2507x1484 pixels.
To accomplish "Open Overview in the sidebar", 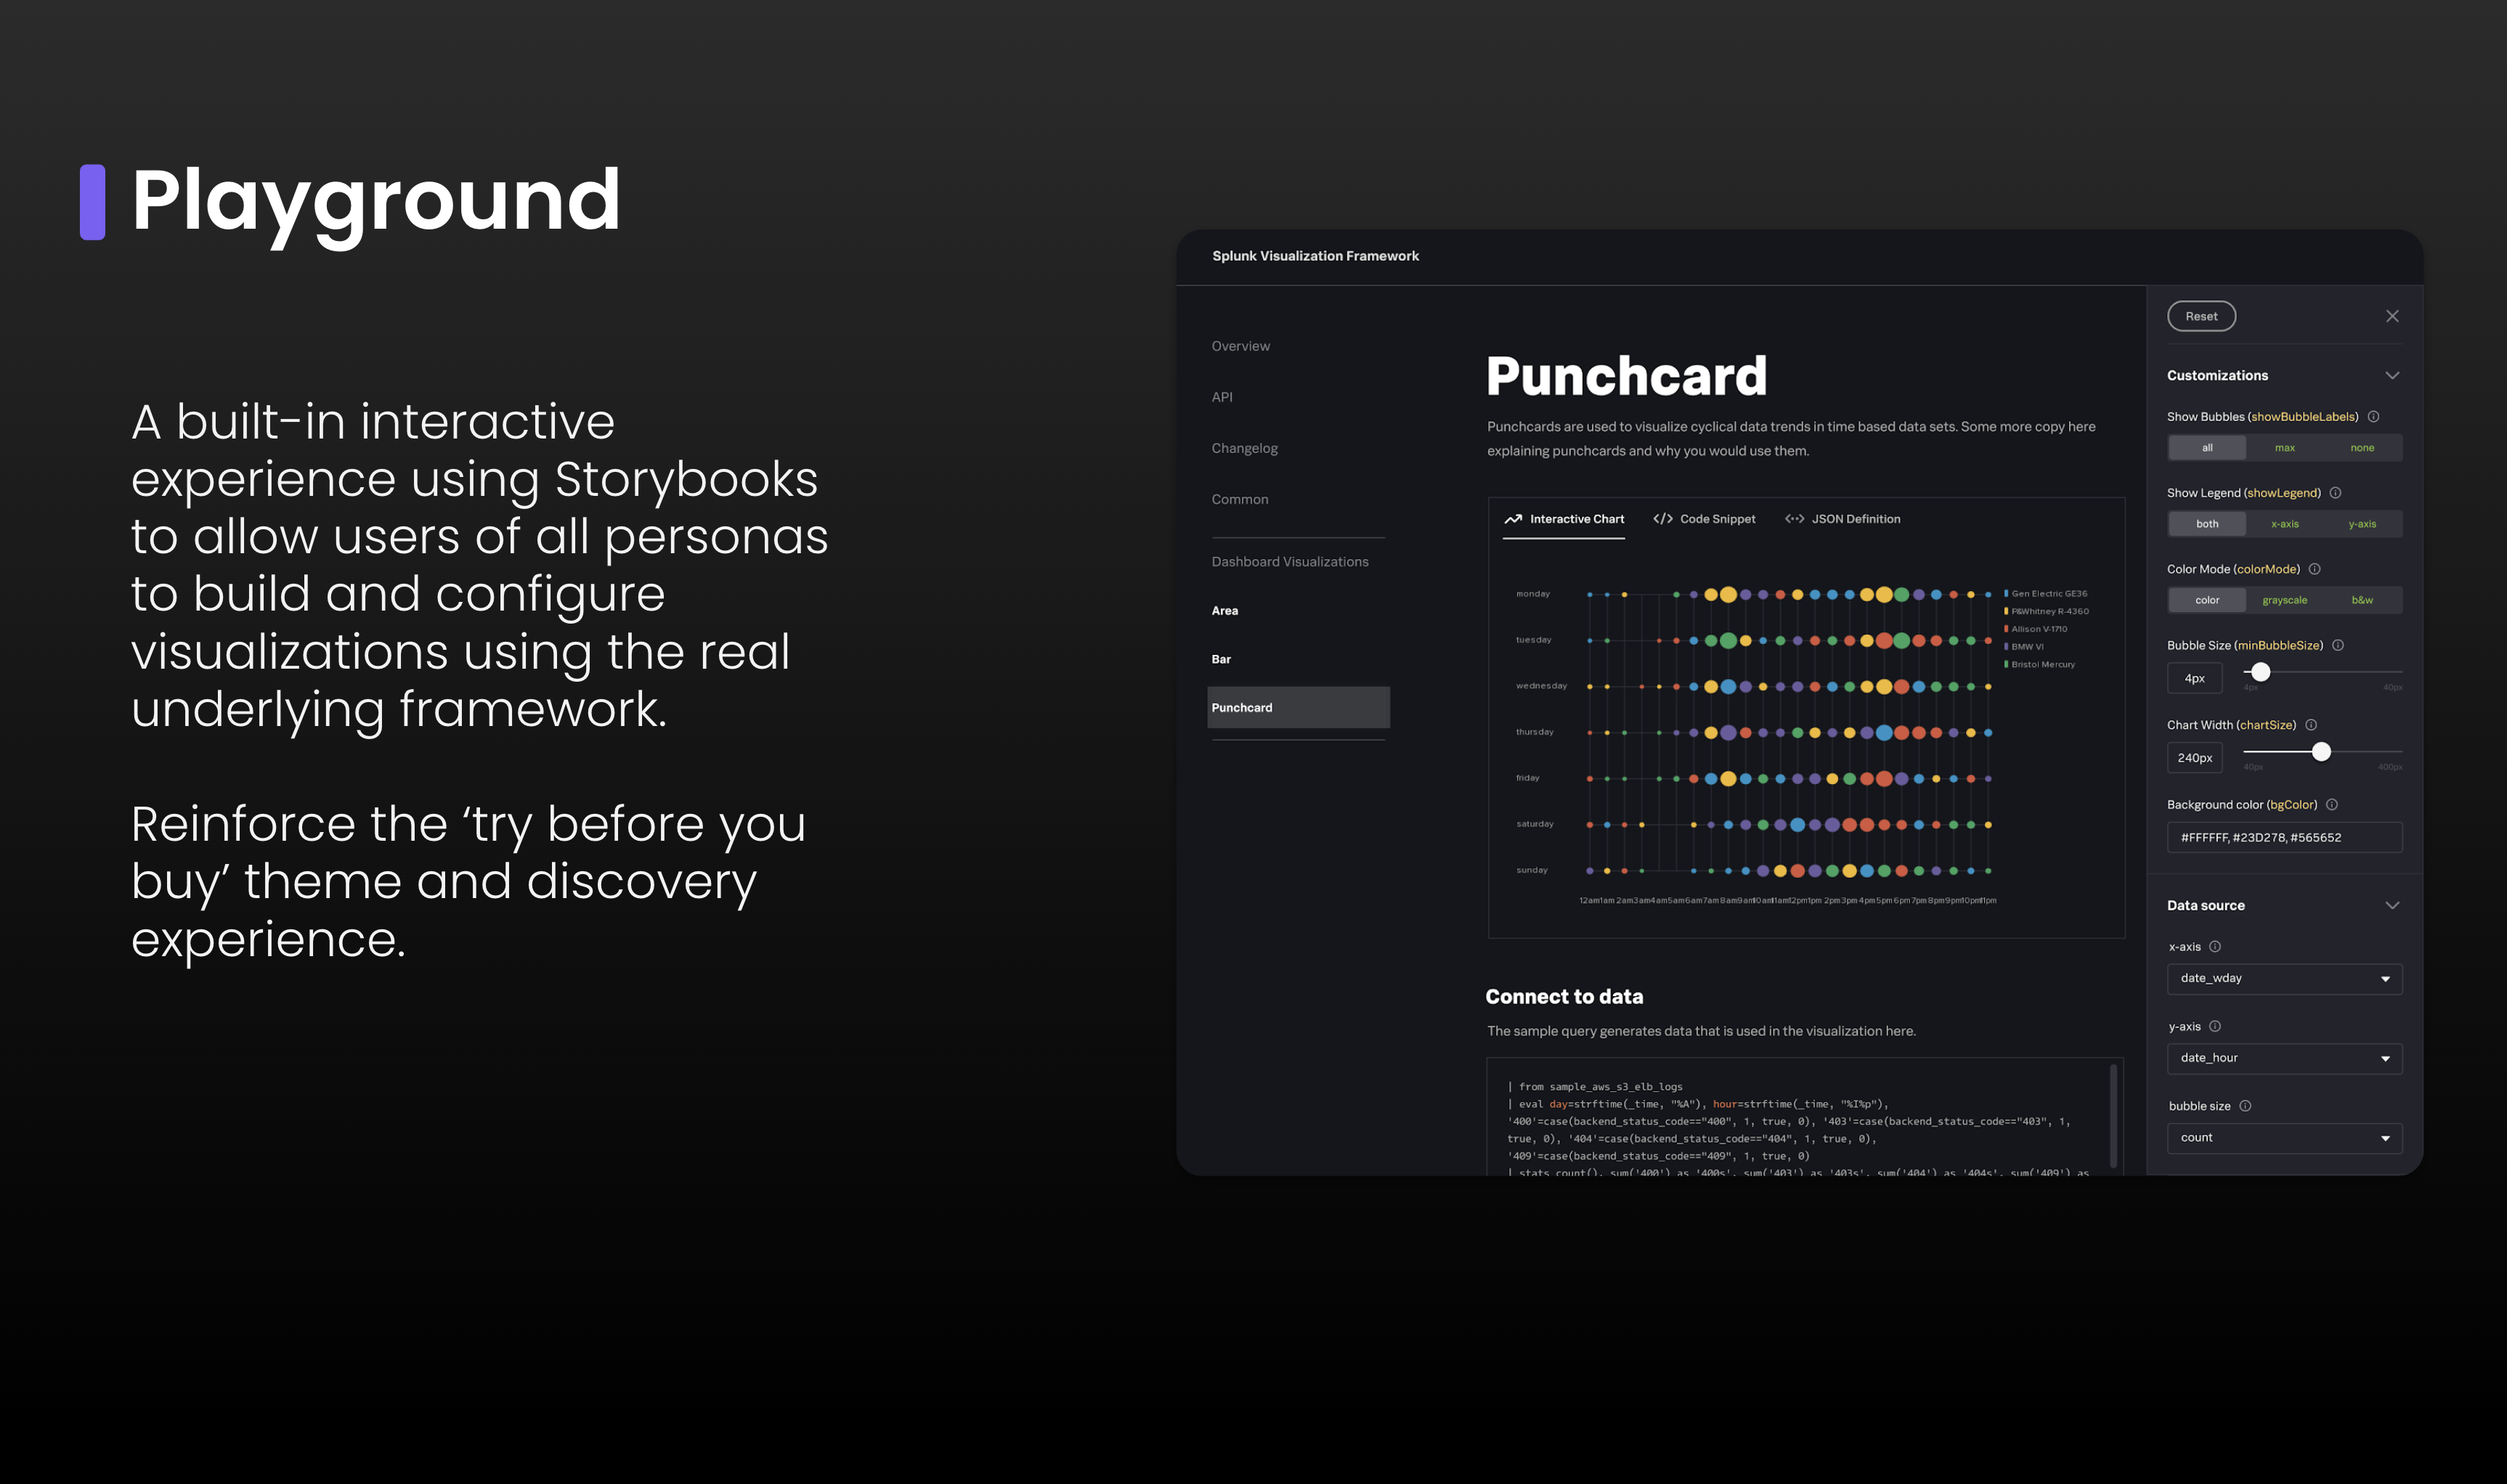I will (1241, 346).
